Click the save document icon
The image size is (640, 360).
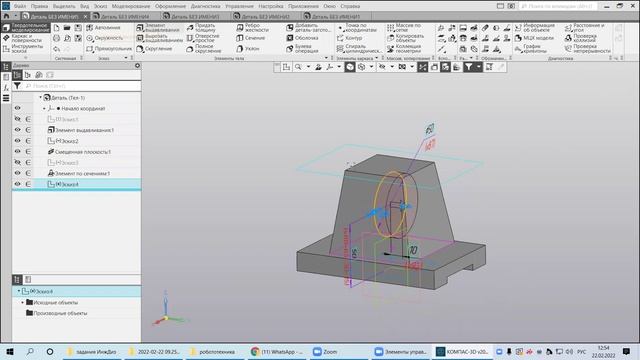point(78,28)
